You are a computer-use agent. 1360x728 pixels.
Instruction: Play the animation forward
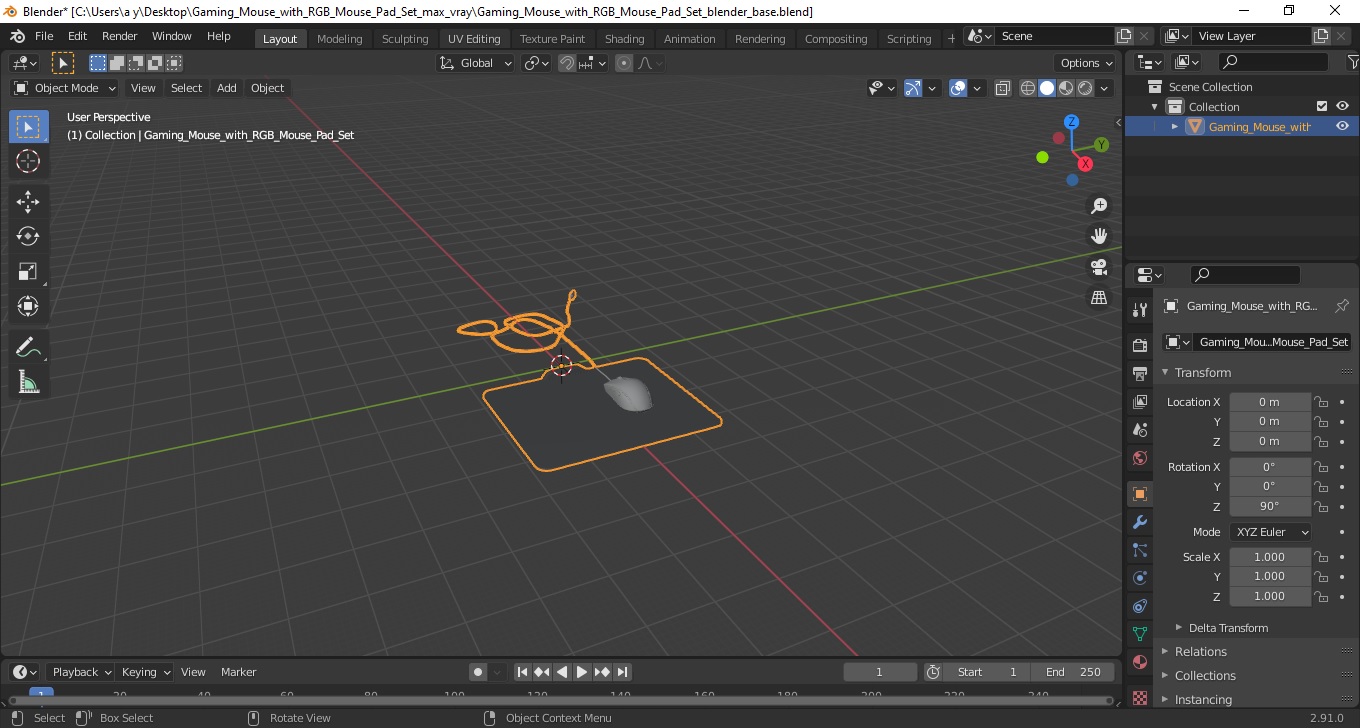pyautogui.click(x=582, y=672)
